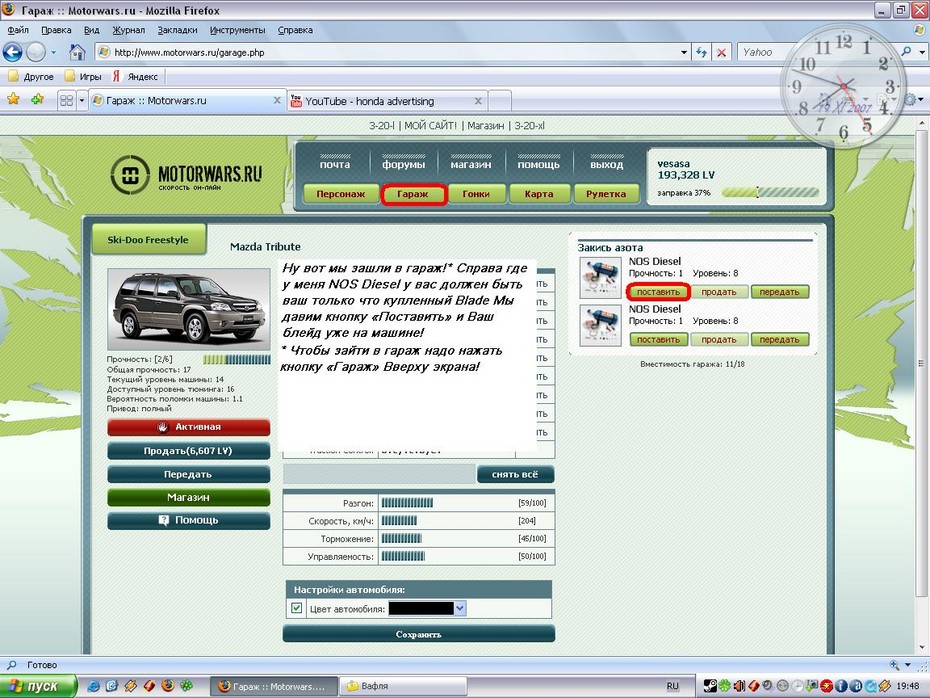Open the tab thumbnails grid icon
The image size is (930, 698).
coord(66,100)
